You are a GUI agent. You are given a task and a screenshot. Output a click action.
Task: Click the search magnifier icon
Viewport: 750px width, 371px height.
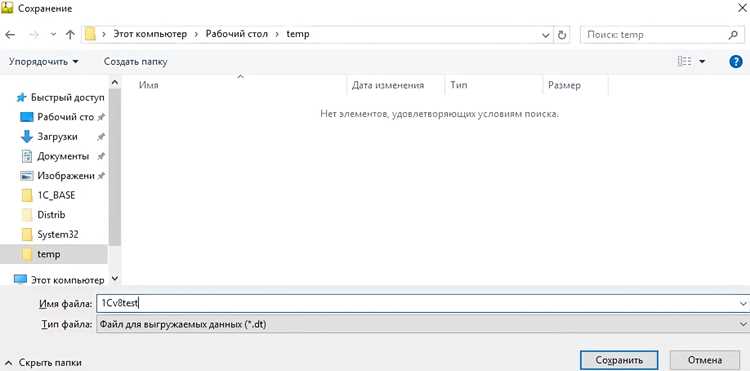733,34
